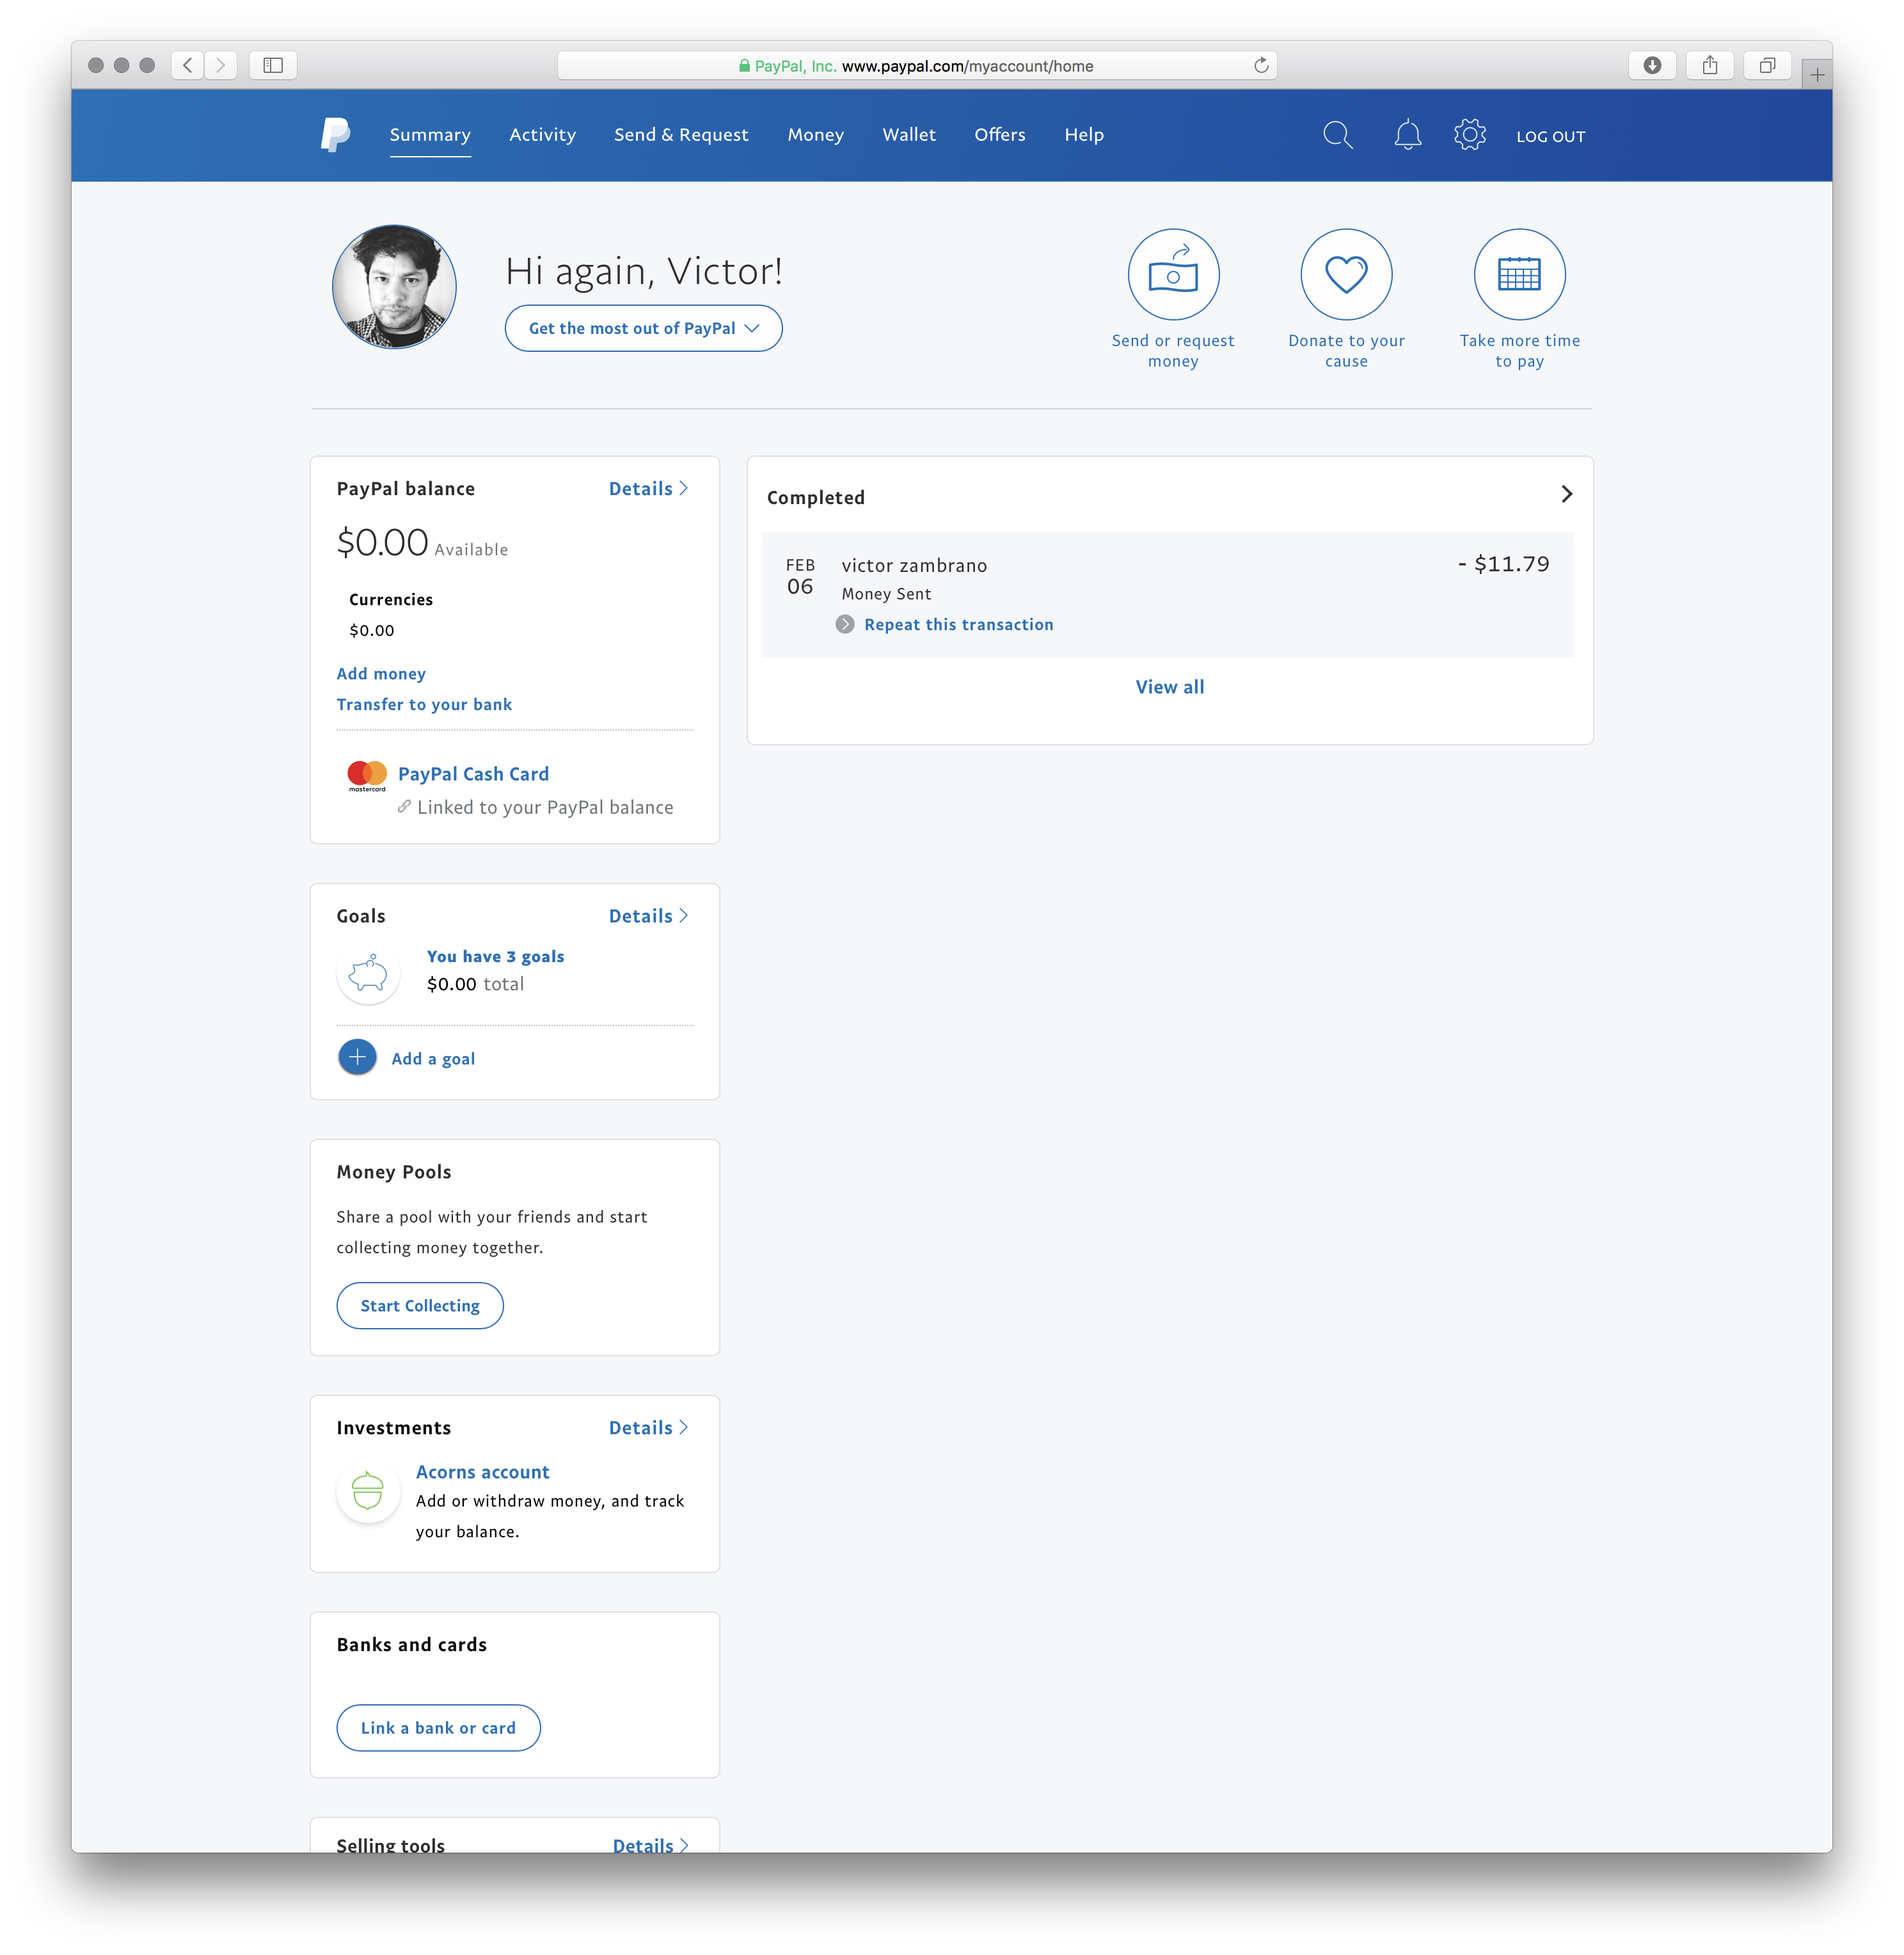
Task: Open PayPal balance Details chevron link
Action: pos(648,489)
